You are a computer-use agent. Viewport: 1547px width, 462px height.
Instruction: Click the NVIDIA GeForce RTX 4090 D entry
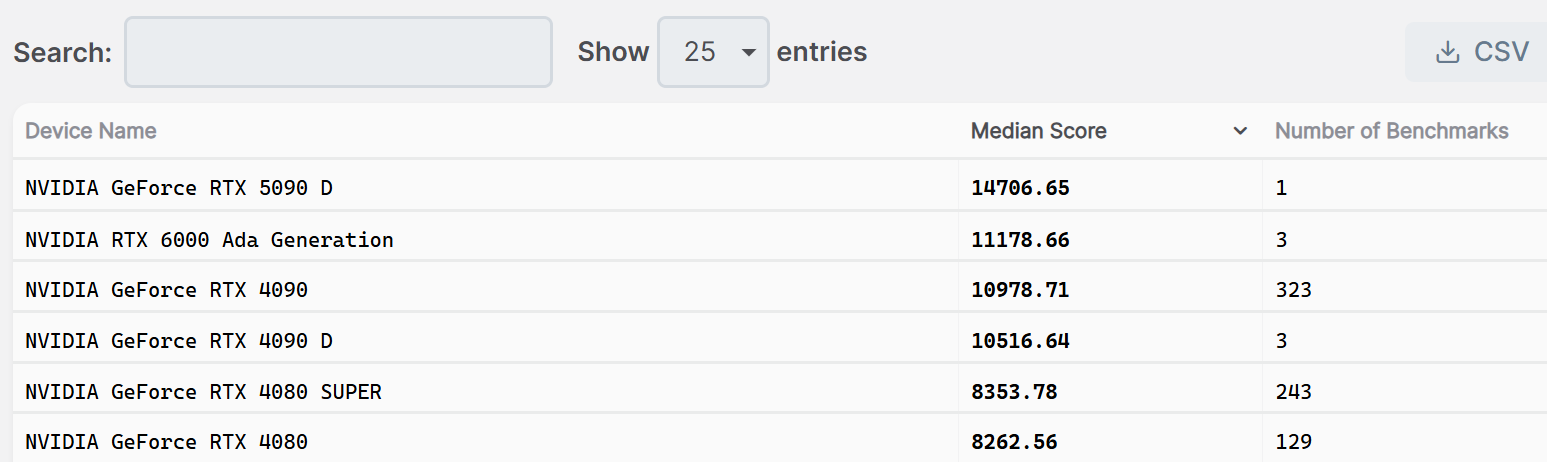(x=179, y=341)
